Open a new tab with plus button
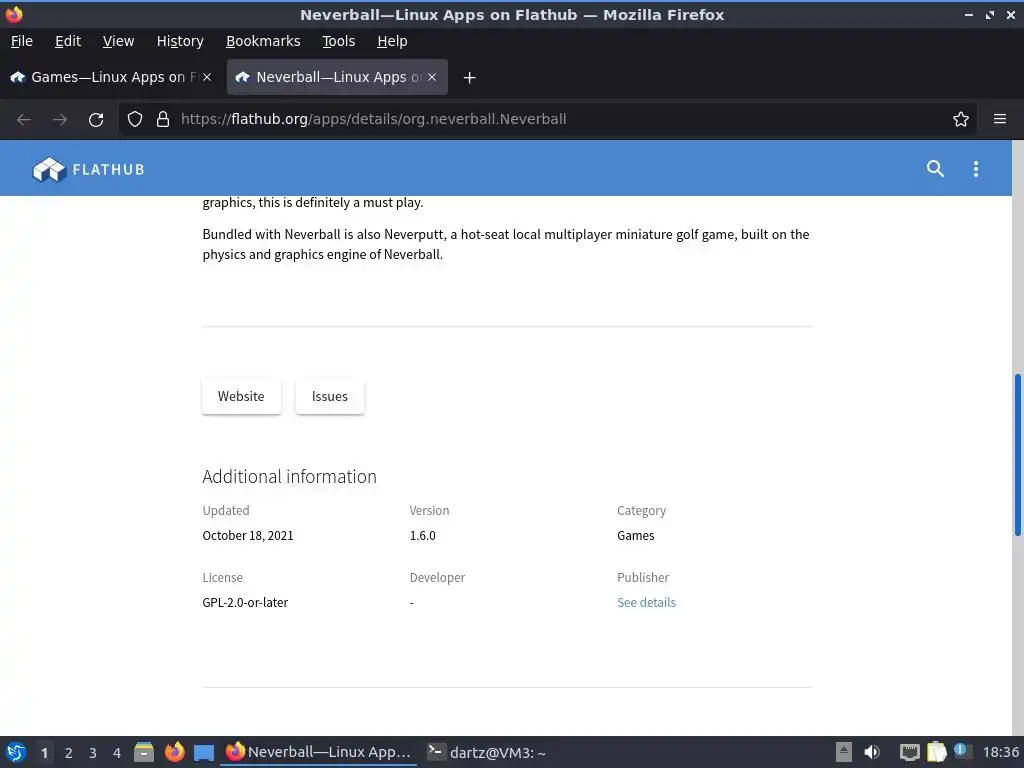 click(x=469, y=78)
